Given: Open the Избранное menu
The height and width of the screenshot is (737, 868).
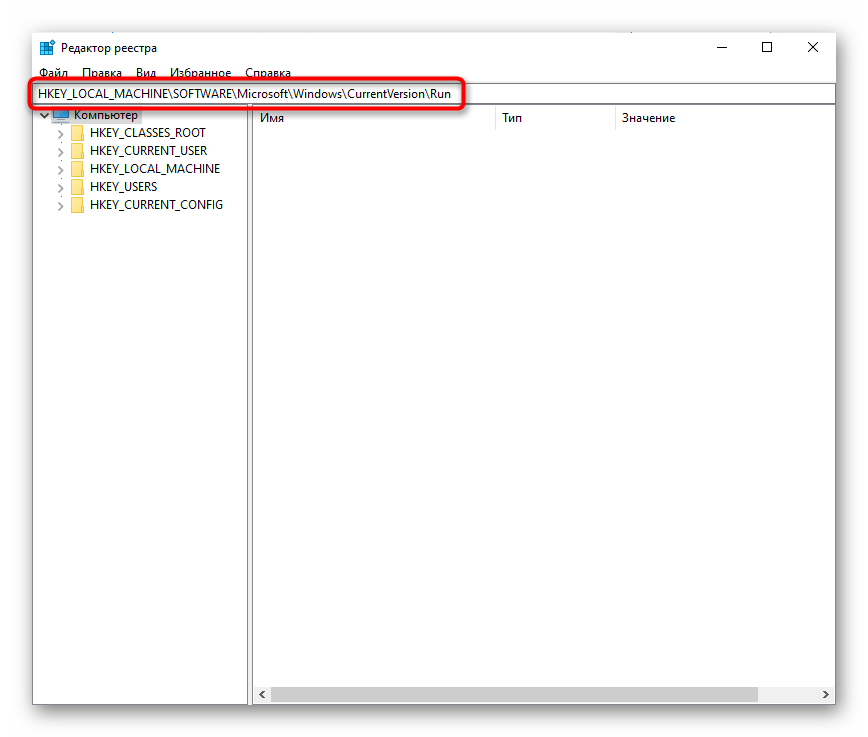Looking at the screenshot, I should coord(200,73).
